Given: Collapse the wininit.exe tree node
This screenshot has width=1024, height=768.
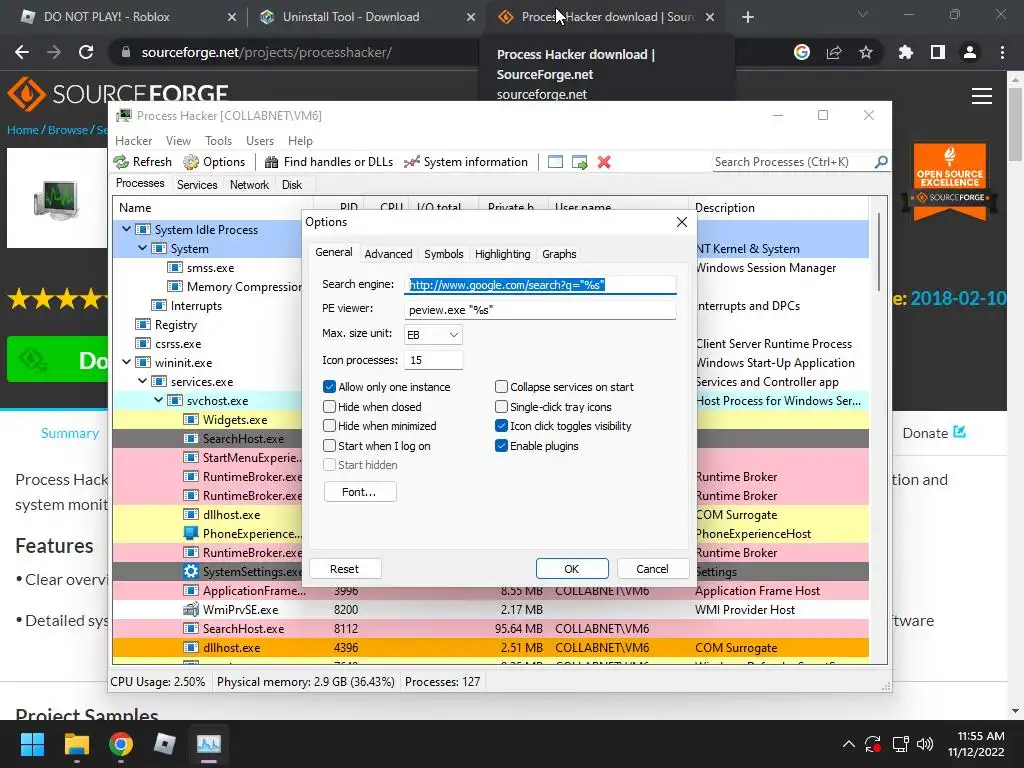Looking at the screenshot, I should (x=126, y=362).
